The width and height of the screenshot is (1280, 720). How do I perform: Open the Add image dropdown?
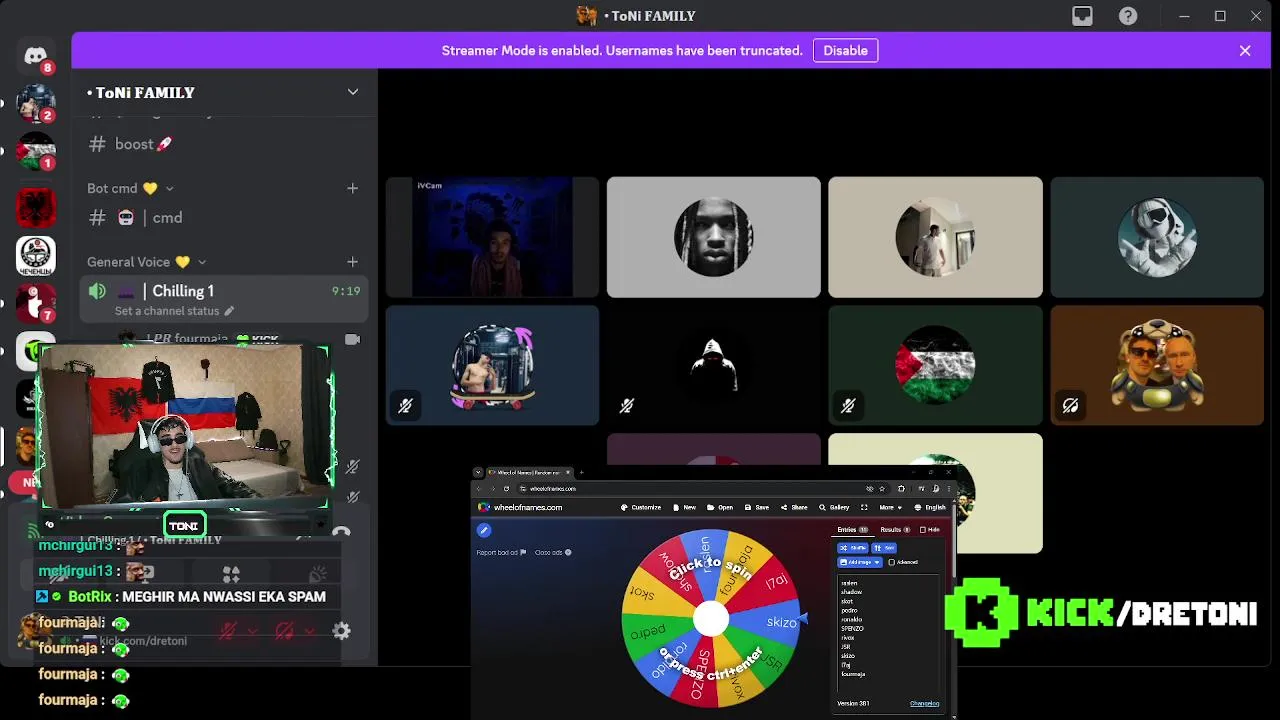(x=860, y=562)
